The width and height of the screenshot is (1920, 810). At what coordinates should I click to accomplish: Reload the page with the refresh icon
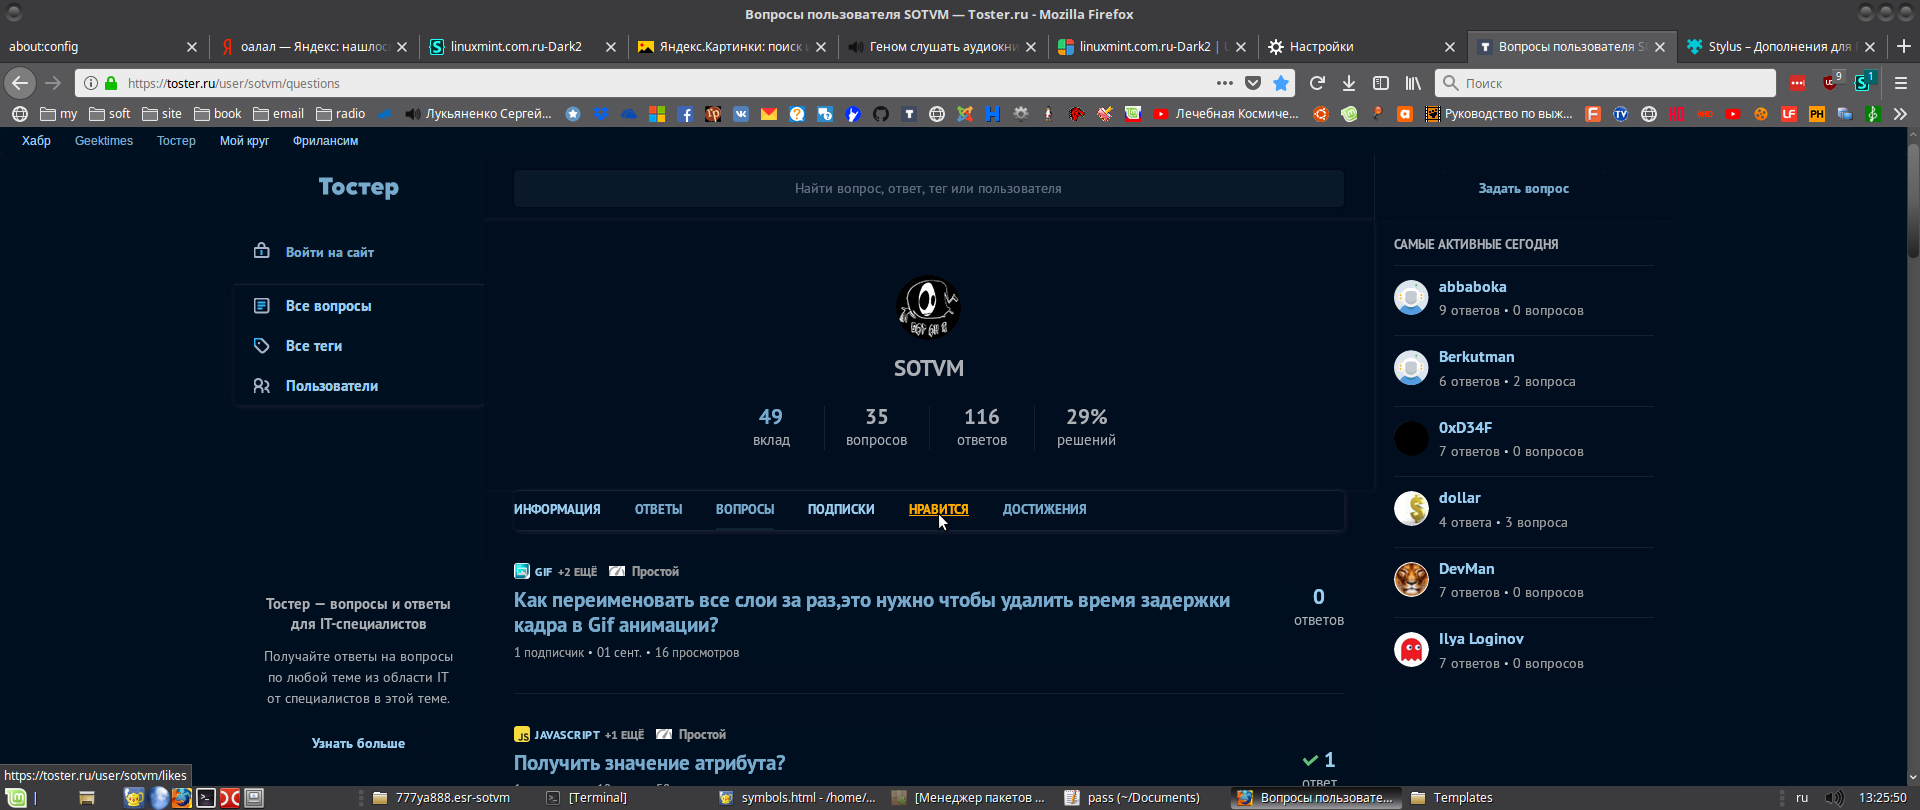point(1317,83)
